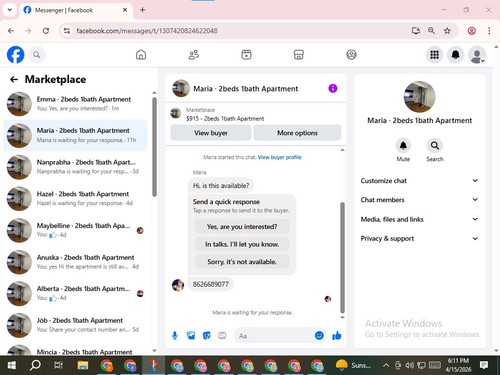Click the chat messages scrollbar
Image resolution: width=500 pixels, height=375 pixels.
pyautogui.click(x=342, y=257)
